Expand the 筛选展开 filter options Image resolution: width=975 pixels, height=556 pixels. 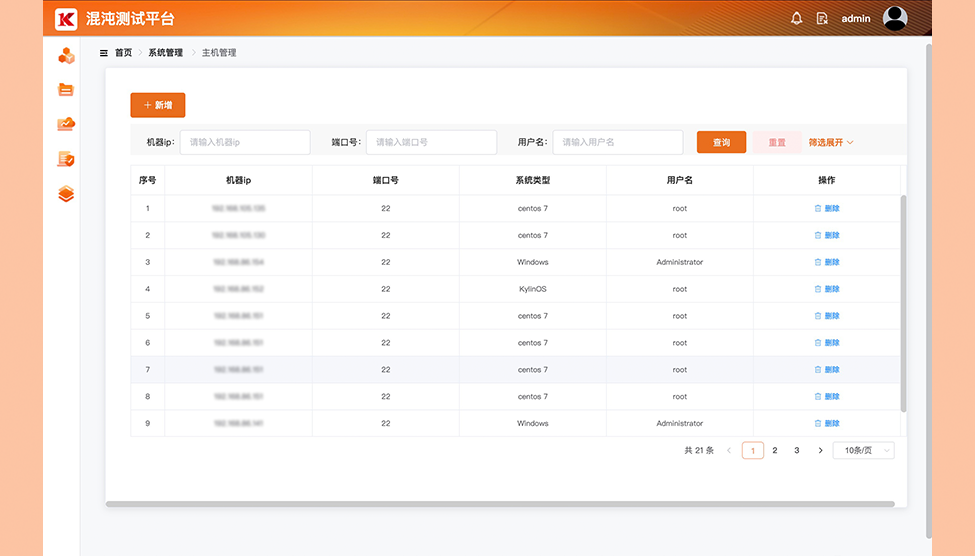point(831,142)
